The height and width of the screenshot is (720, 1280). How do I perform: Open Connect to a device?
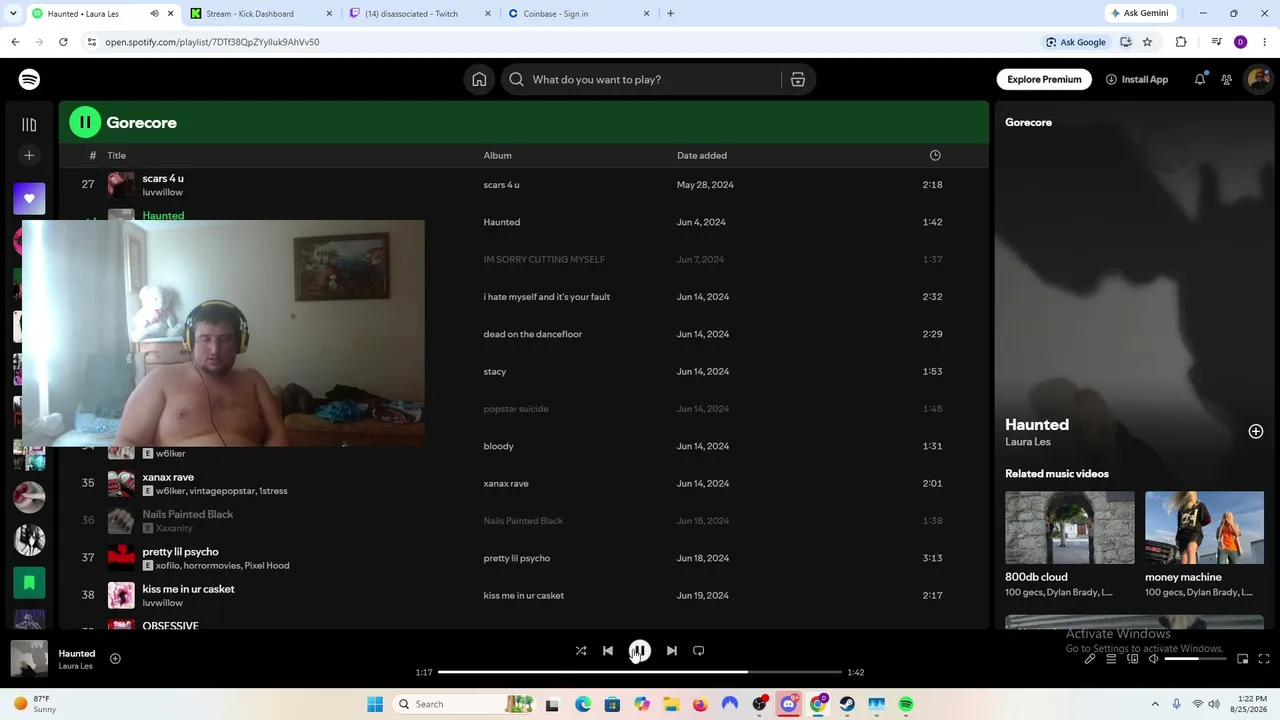tap(1133, 659)
